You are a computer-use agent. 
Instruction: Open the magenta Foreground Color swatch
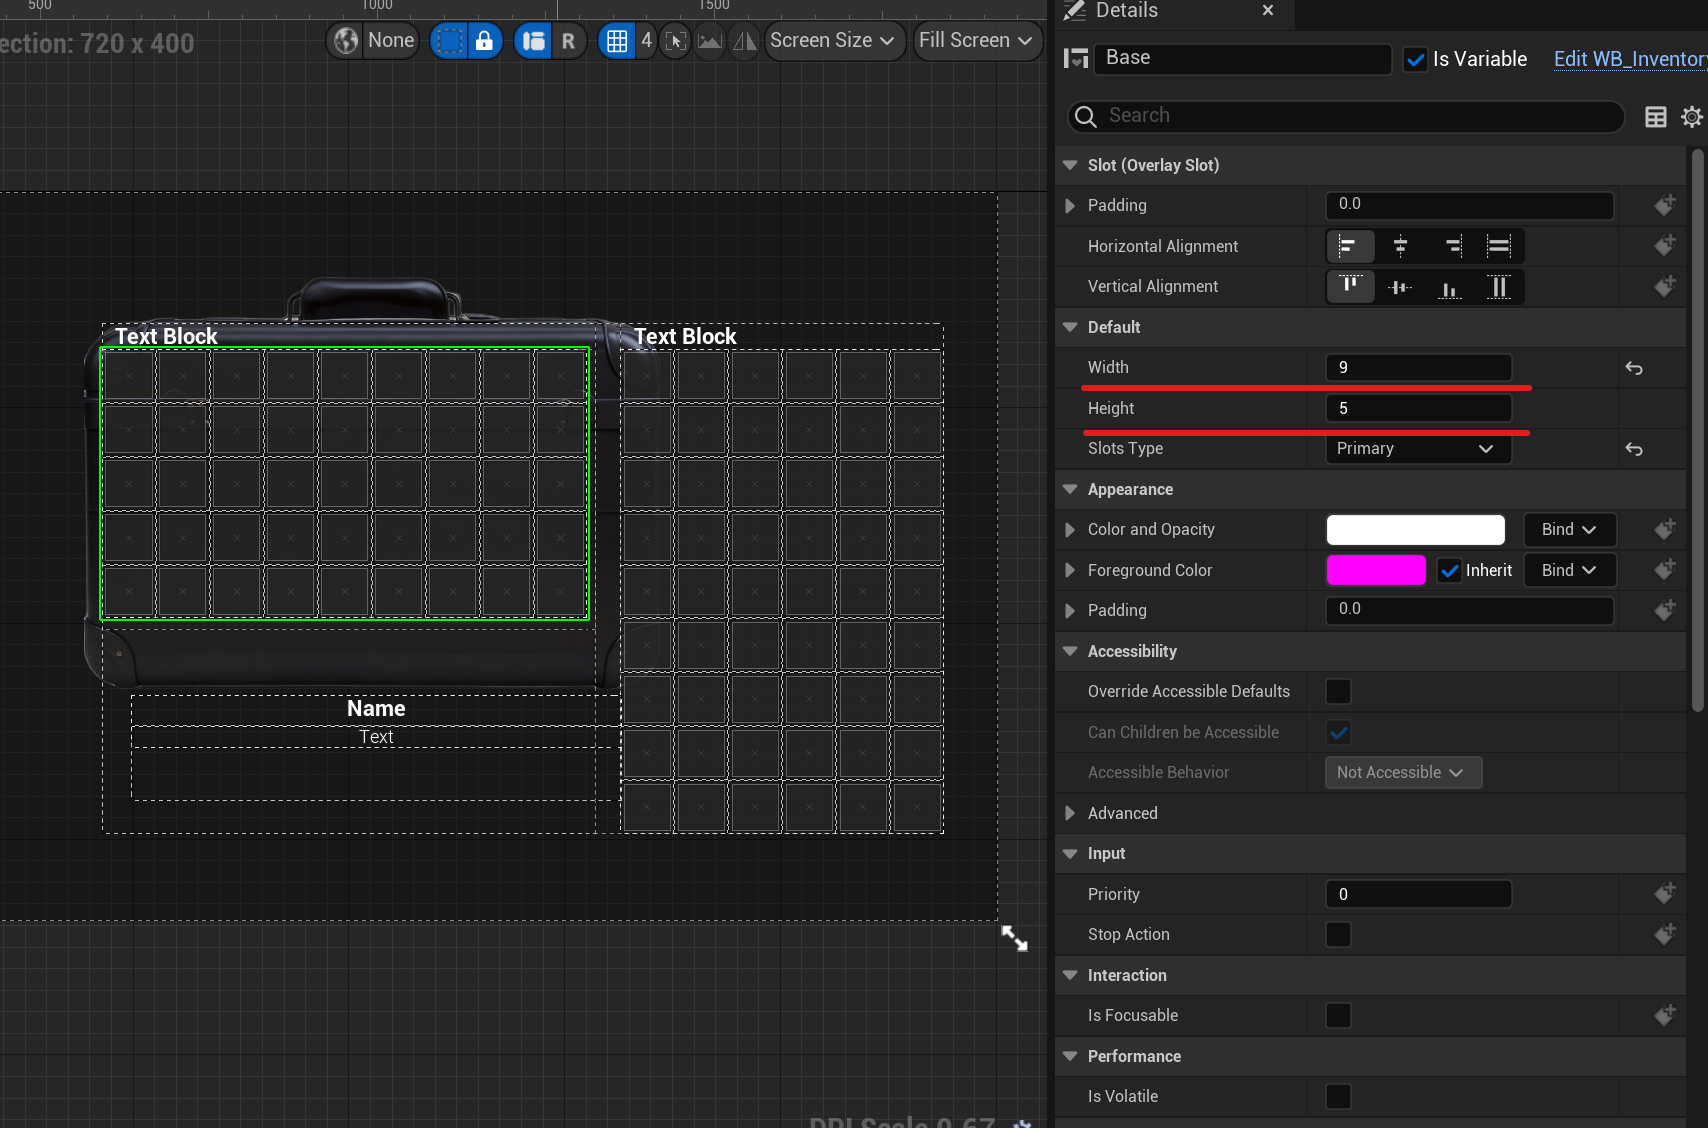1376,570
